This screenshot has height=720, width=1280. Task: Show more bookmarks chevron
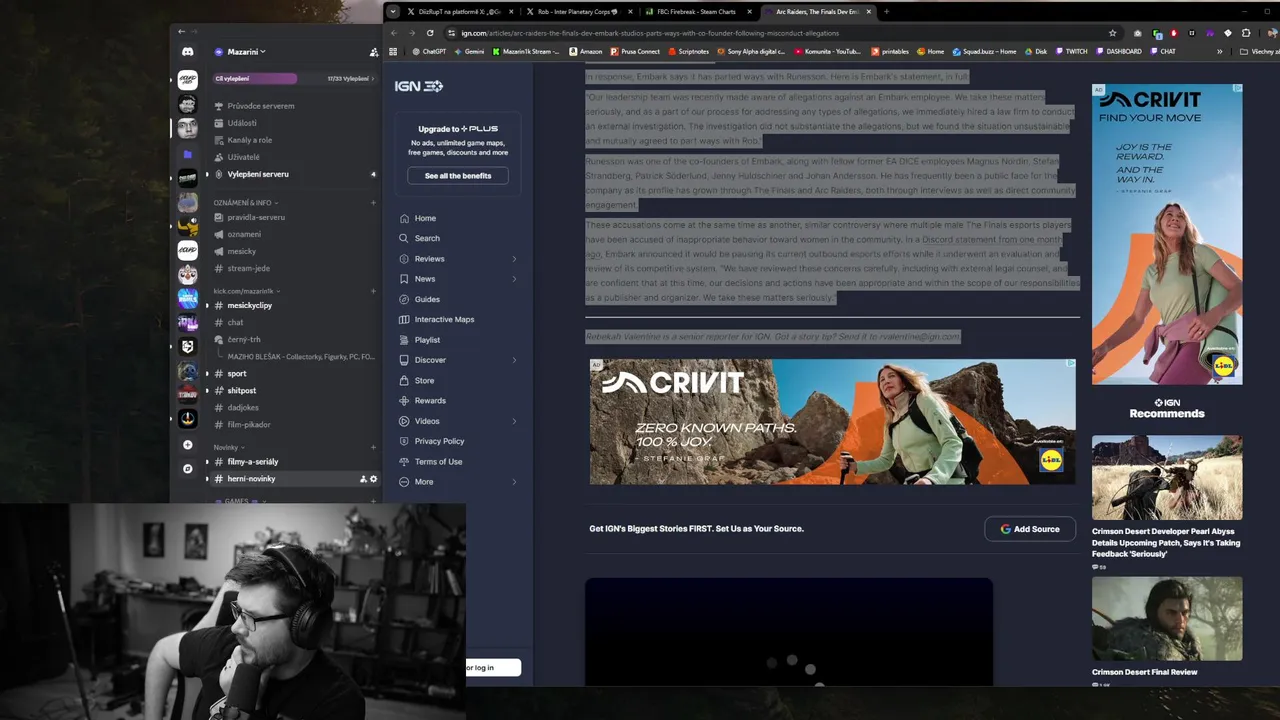[1219, 51]
